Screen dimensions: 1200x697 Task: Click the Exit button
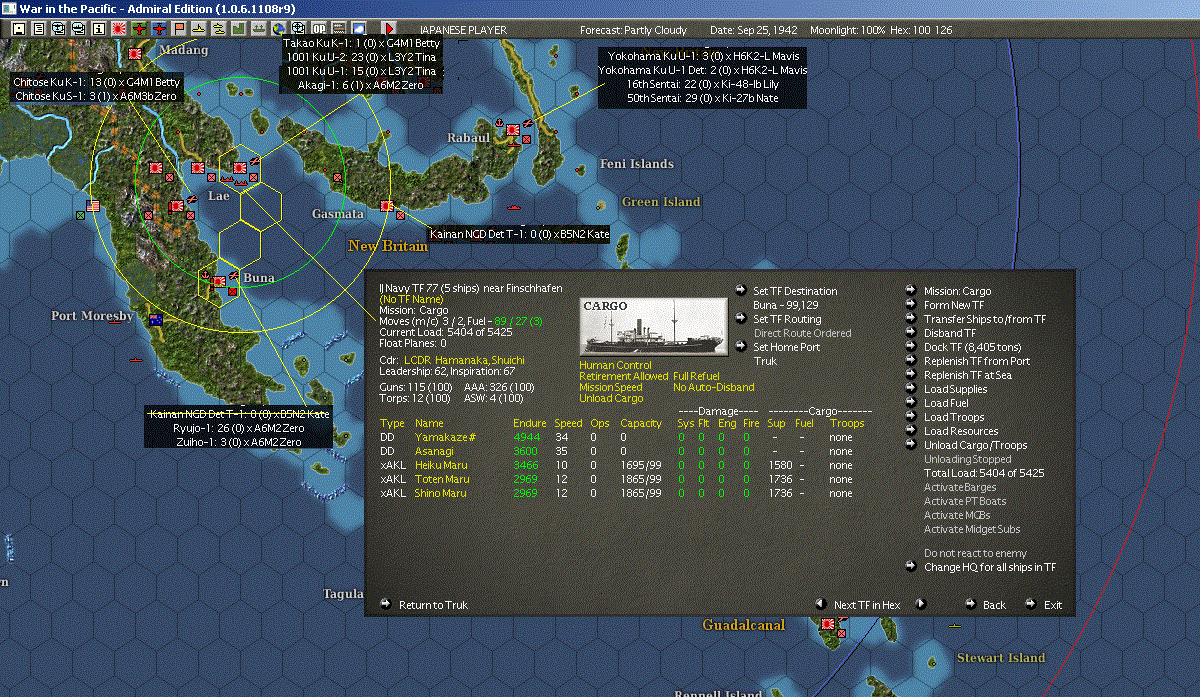click(1053, 605)
